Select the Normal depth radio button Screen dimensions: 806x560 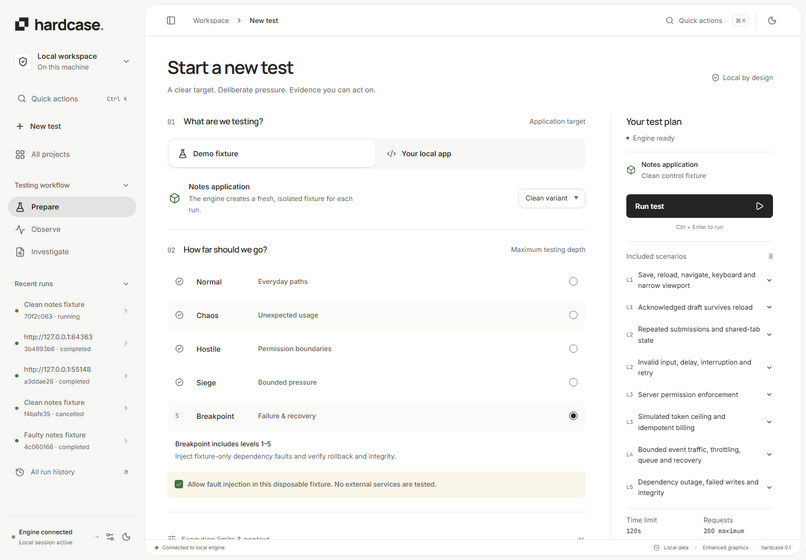[573, 281]
